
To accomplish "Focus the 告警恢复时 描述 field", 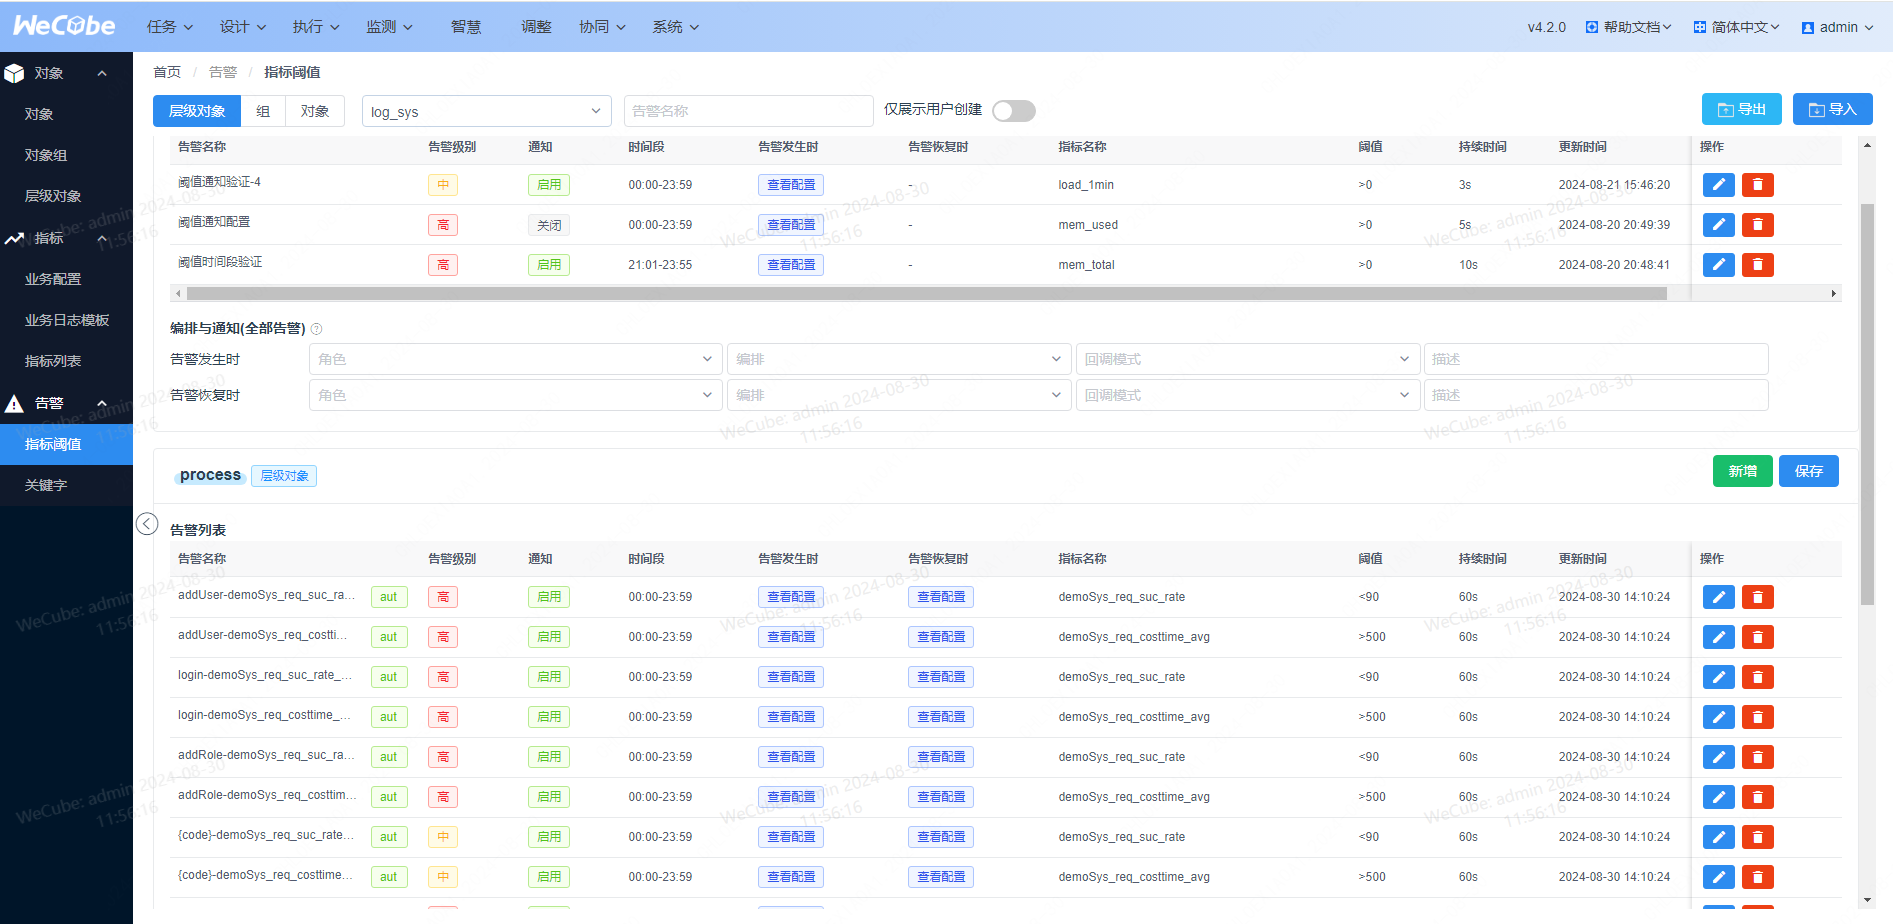I will 1596,395.
